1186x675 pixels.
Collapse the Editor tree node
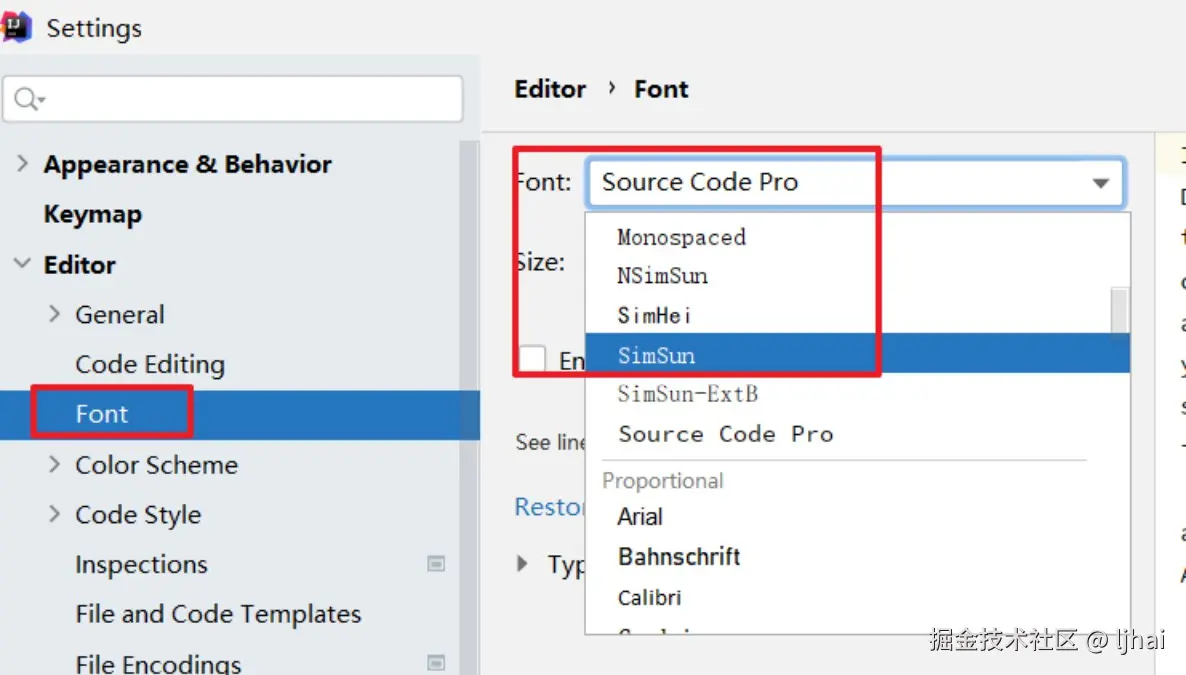point(22,265)
